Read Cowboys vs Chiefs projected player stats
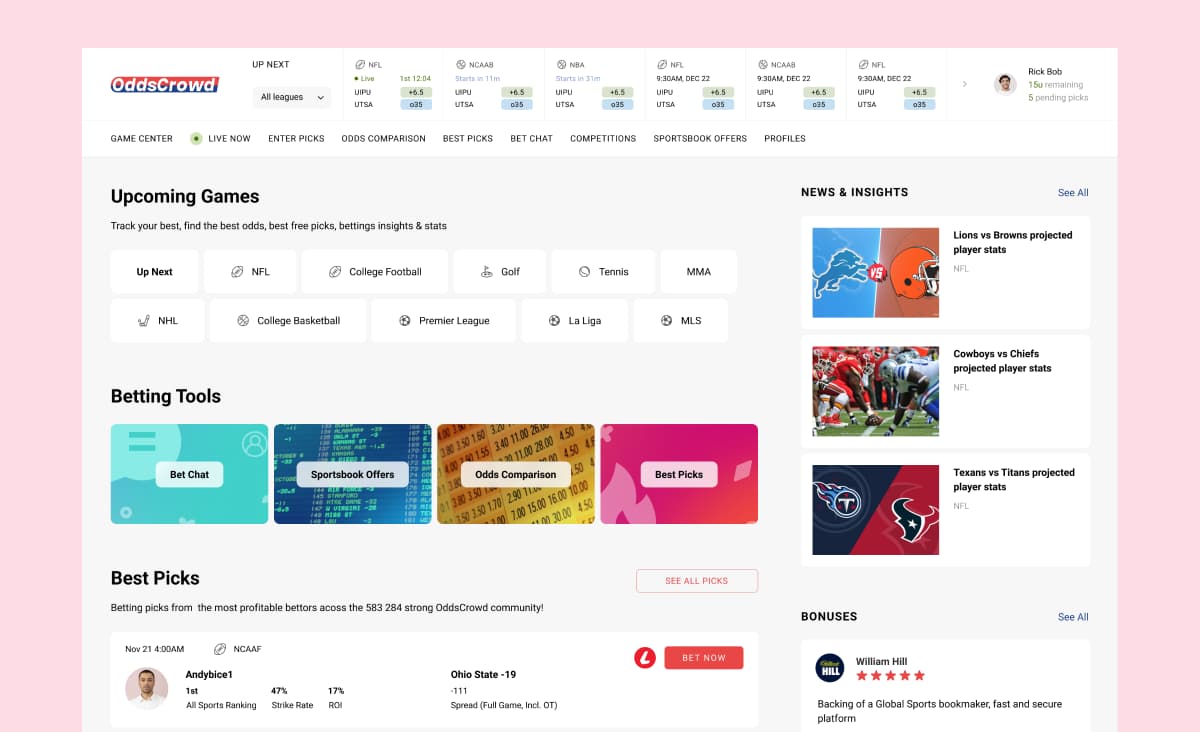The image size is (1200, 732). pos(1002,361)
